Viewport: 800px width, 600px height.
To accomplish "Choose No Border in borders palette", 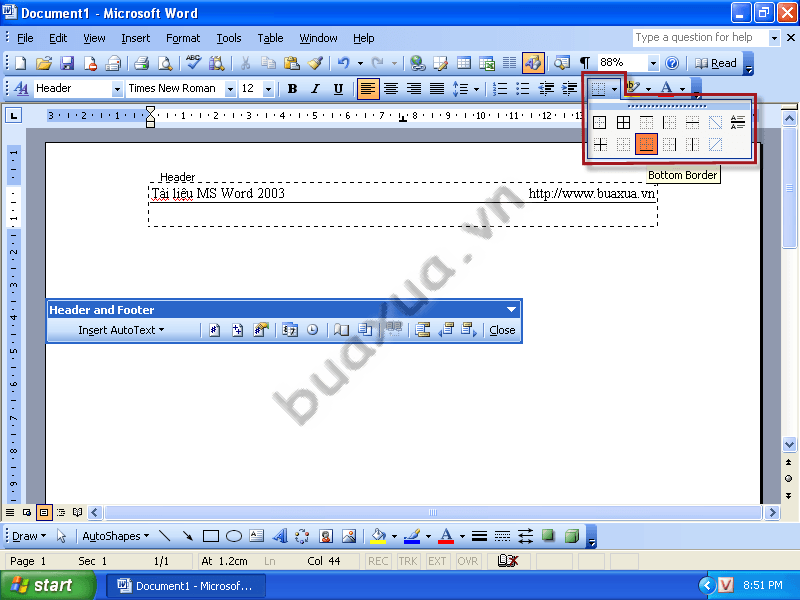I will 623,144.
